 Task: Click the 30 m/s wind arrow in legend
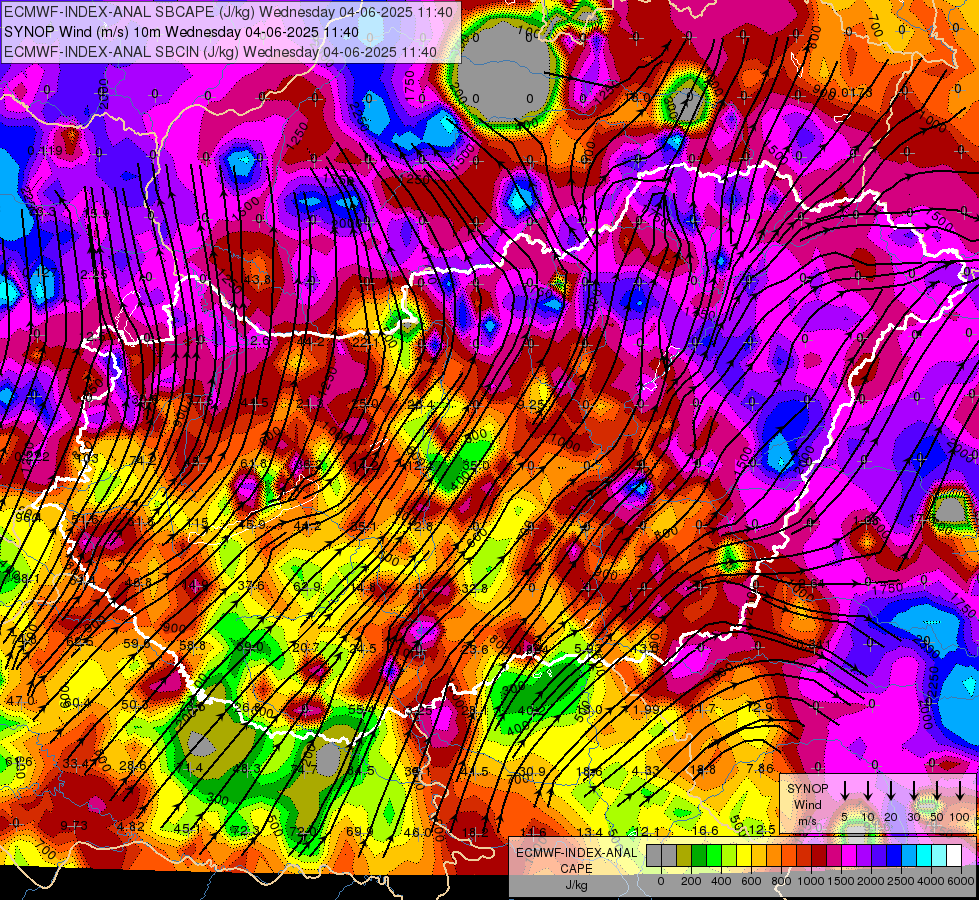click(913, 790)
